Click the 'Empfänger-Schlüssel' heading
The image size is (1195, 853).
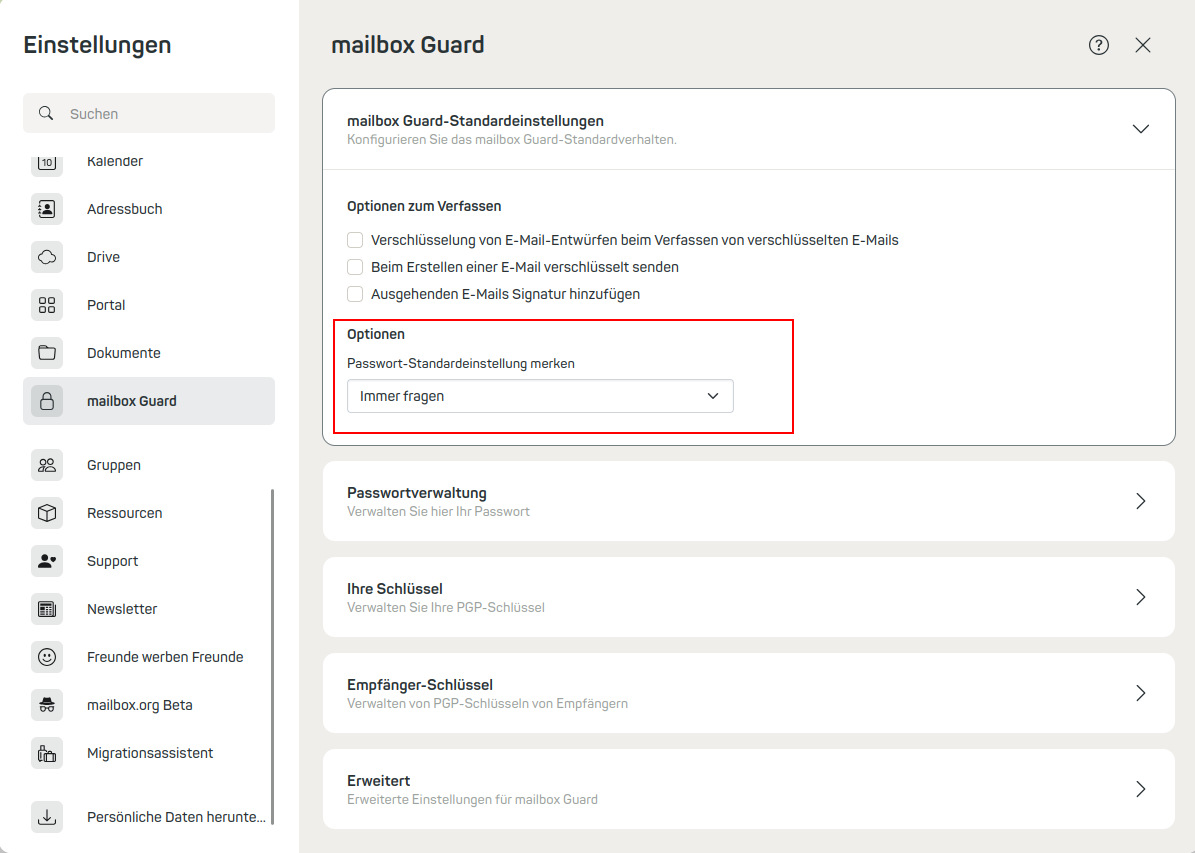click(x=420, y=685)
